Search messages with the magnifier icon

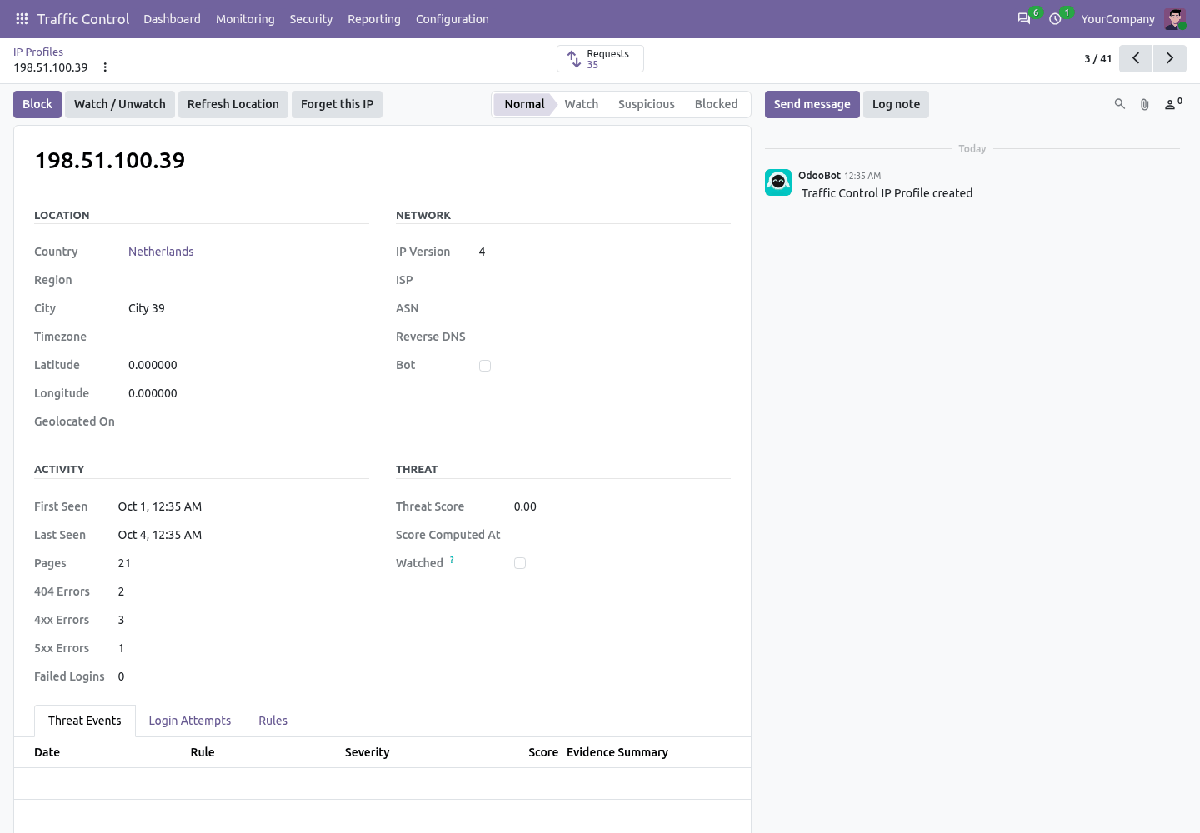1120,104
